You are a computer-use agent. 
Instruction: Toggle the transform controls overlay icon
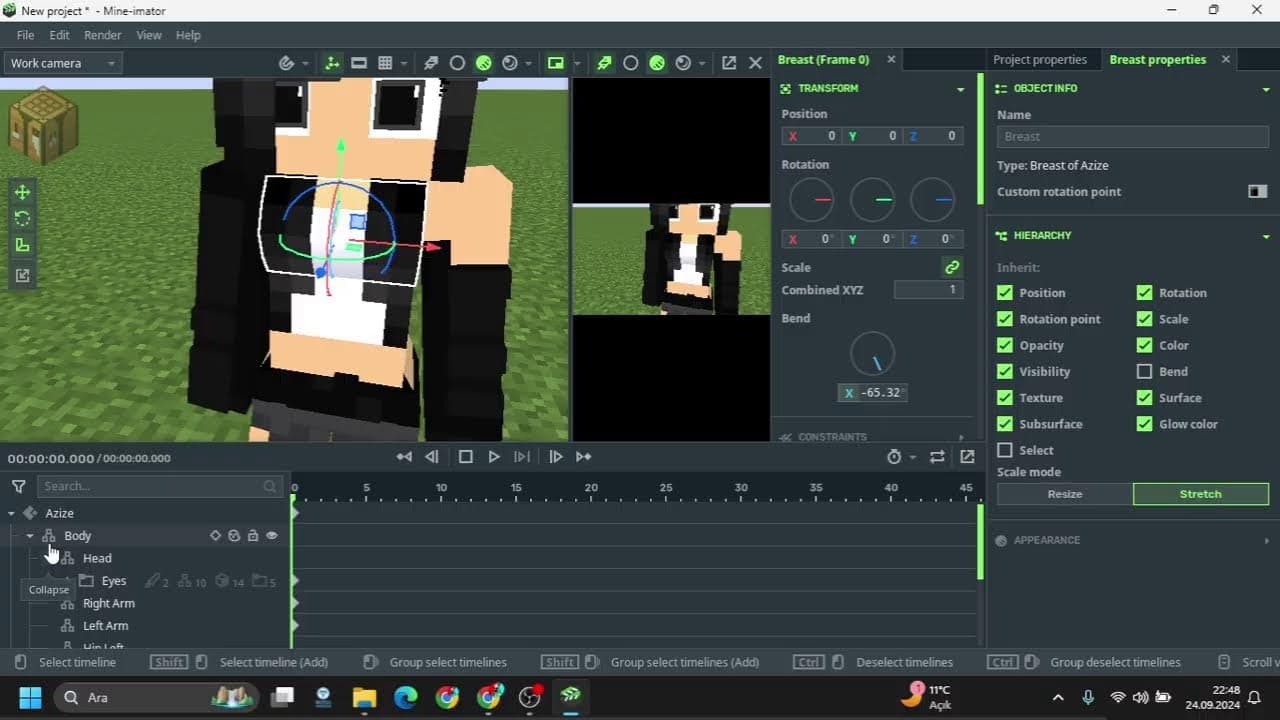pyautogui.click(x=333, y=63)
